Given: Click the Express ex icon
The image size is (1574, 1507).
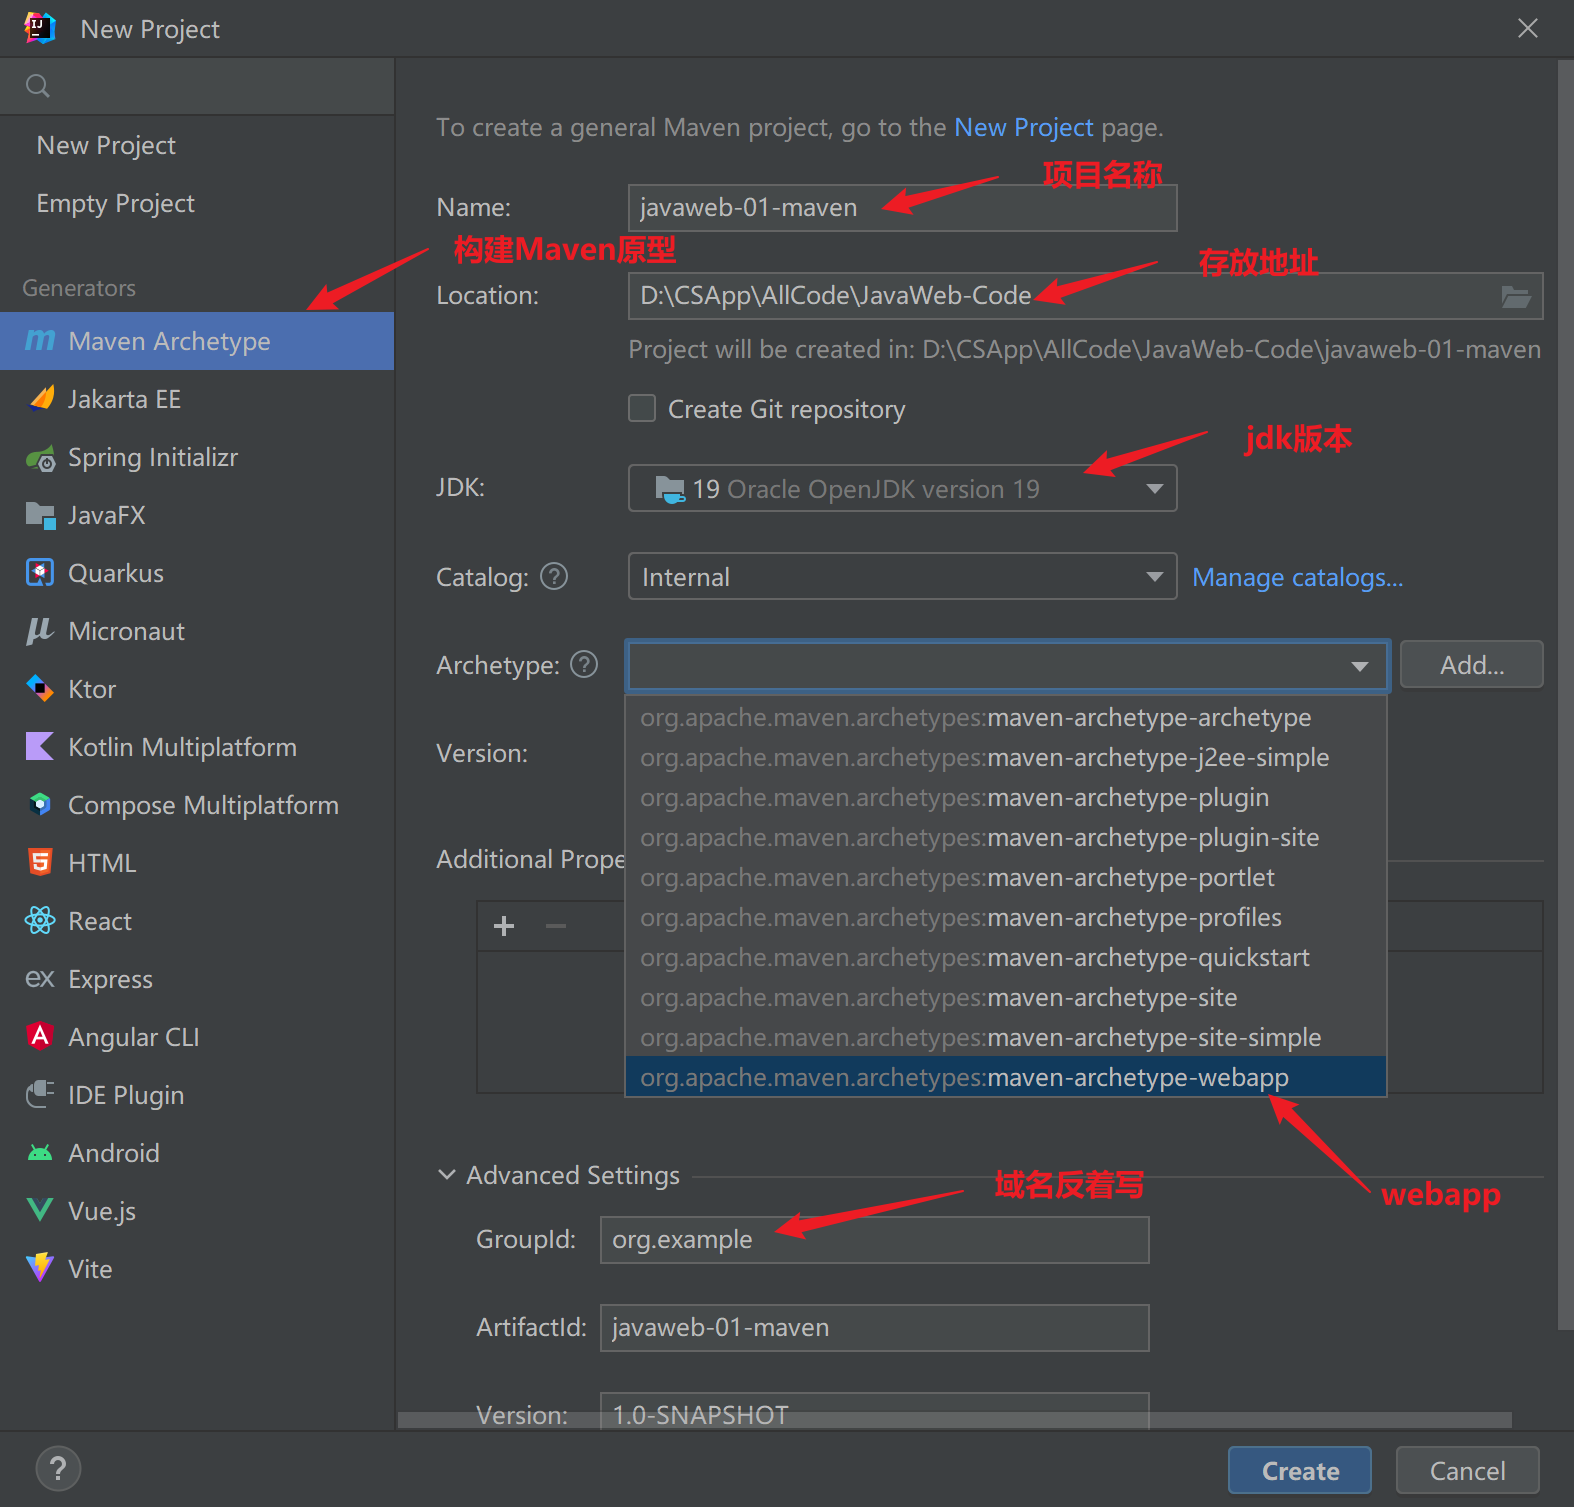Looking at the screenshot, I should [40, 979].
